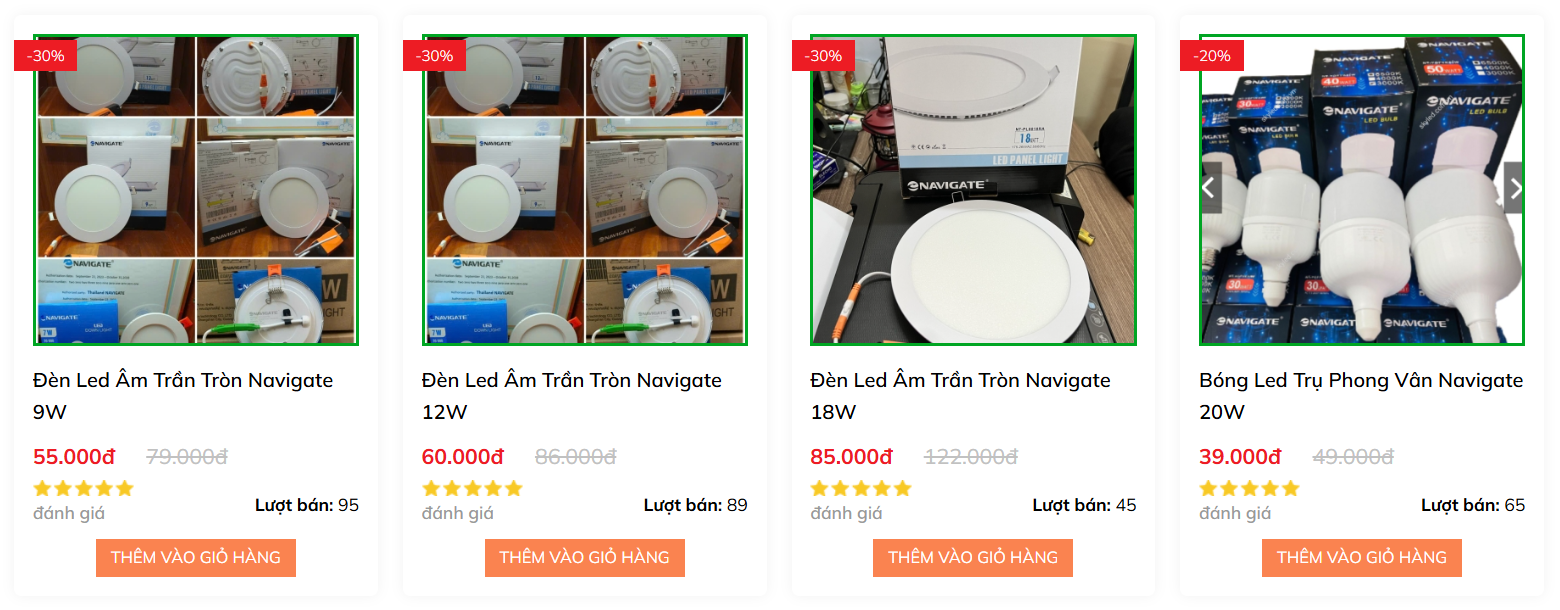Click the -20% badge on the 20W bulb

1211,56
